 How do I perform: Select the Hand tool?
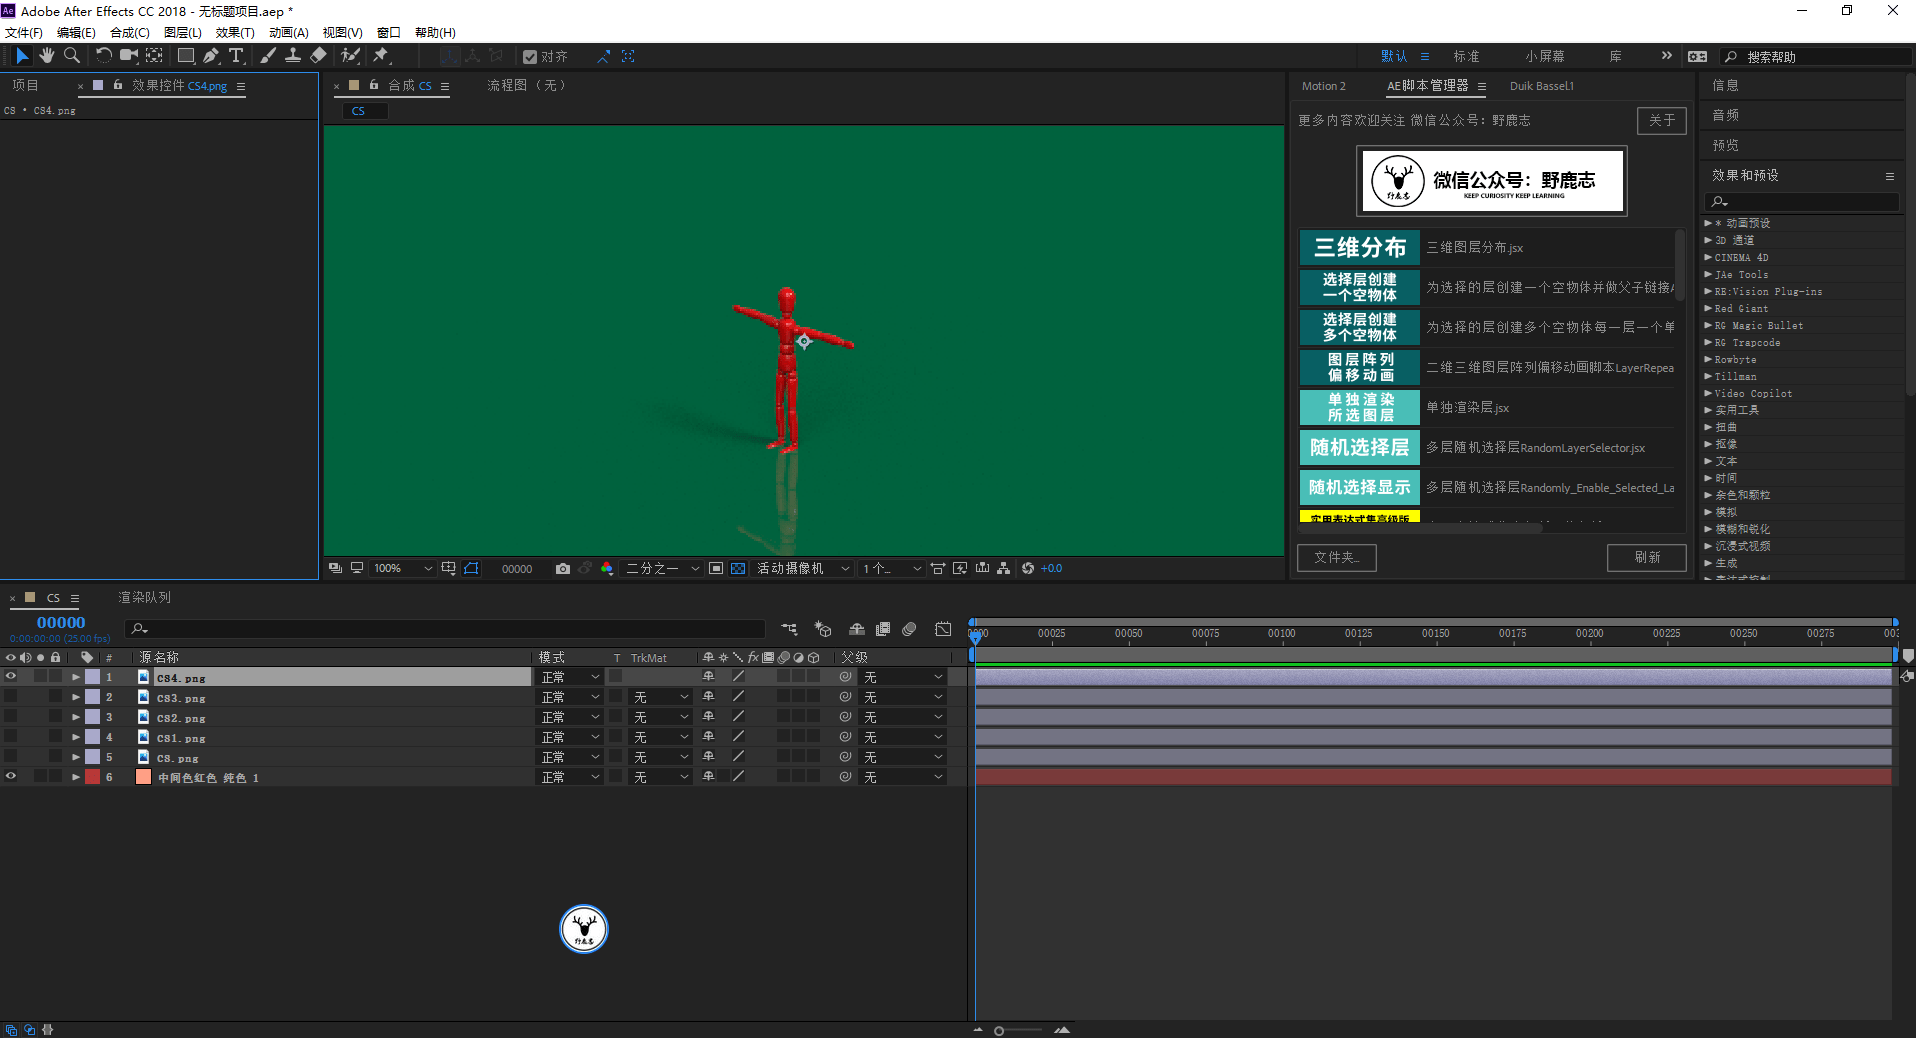pos(46,56)
